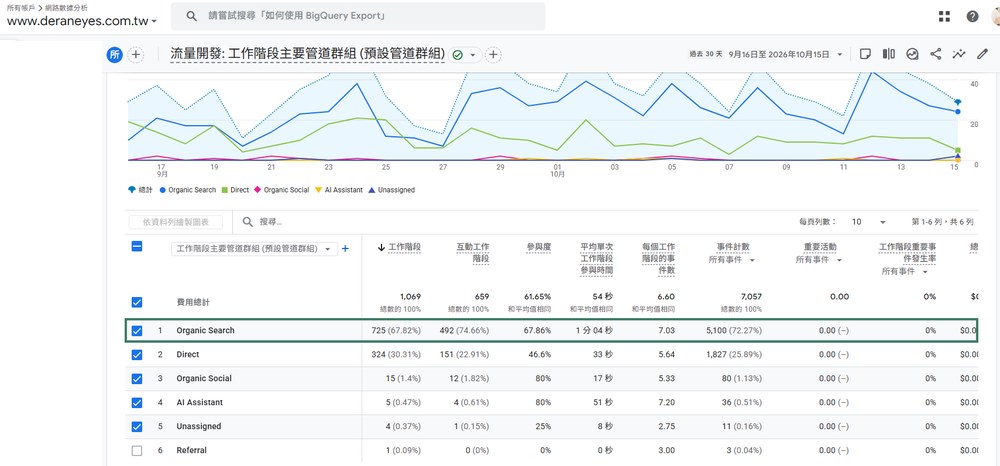Toggle the select-all checkbox in table header
The image size is (1000, 466).
pos(136,247)
